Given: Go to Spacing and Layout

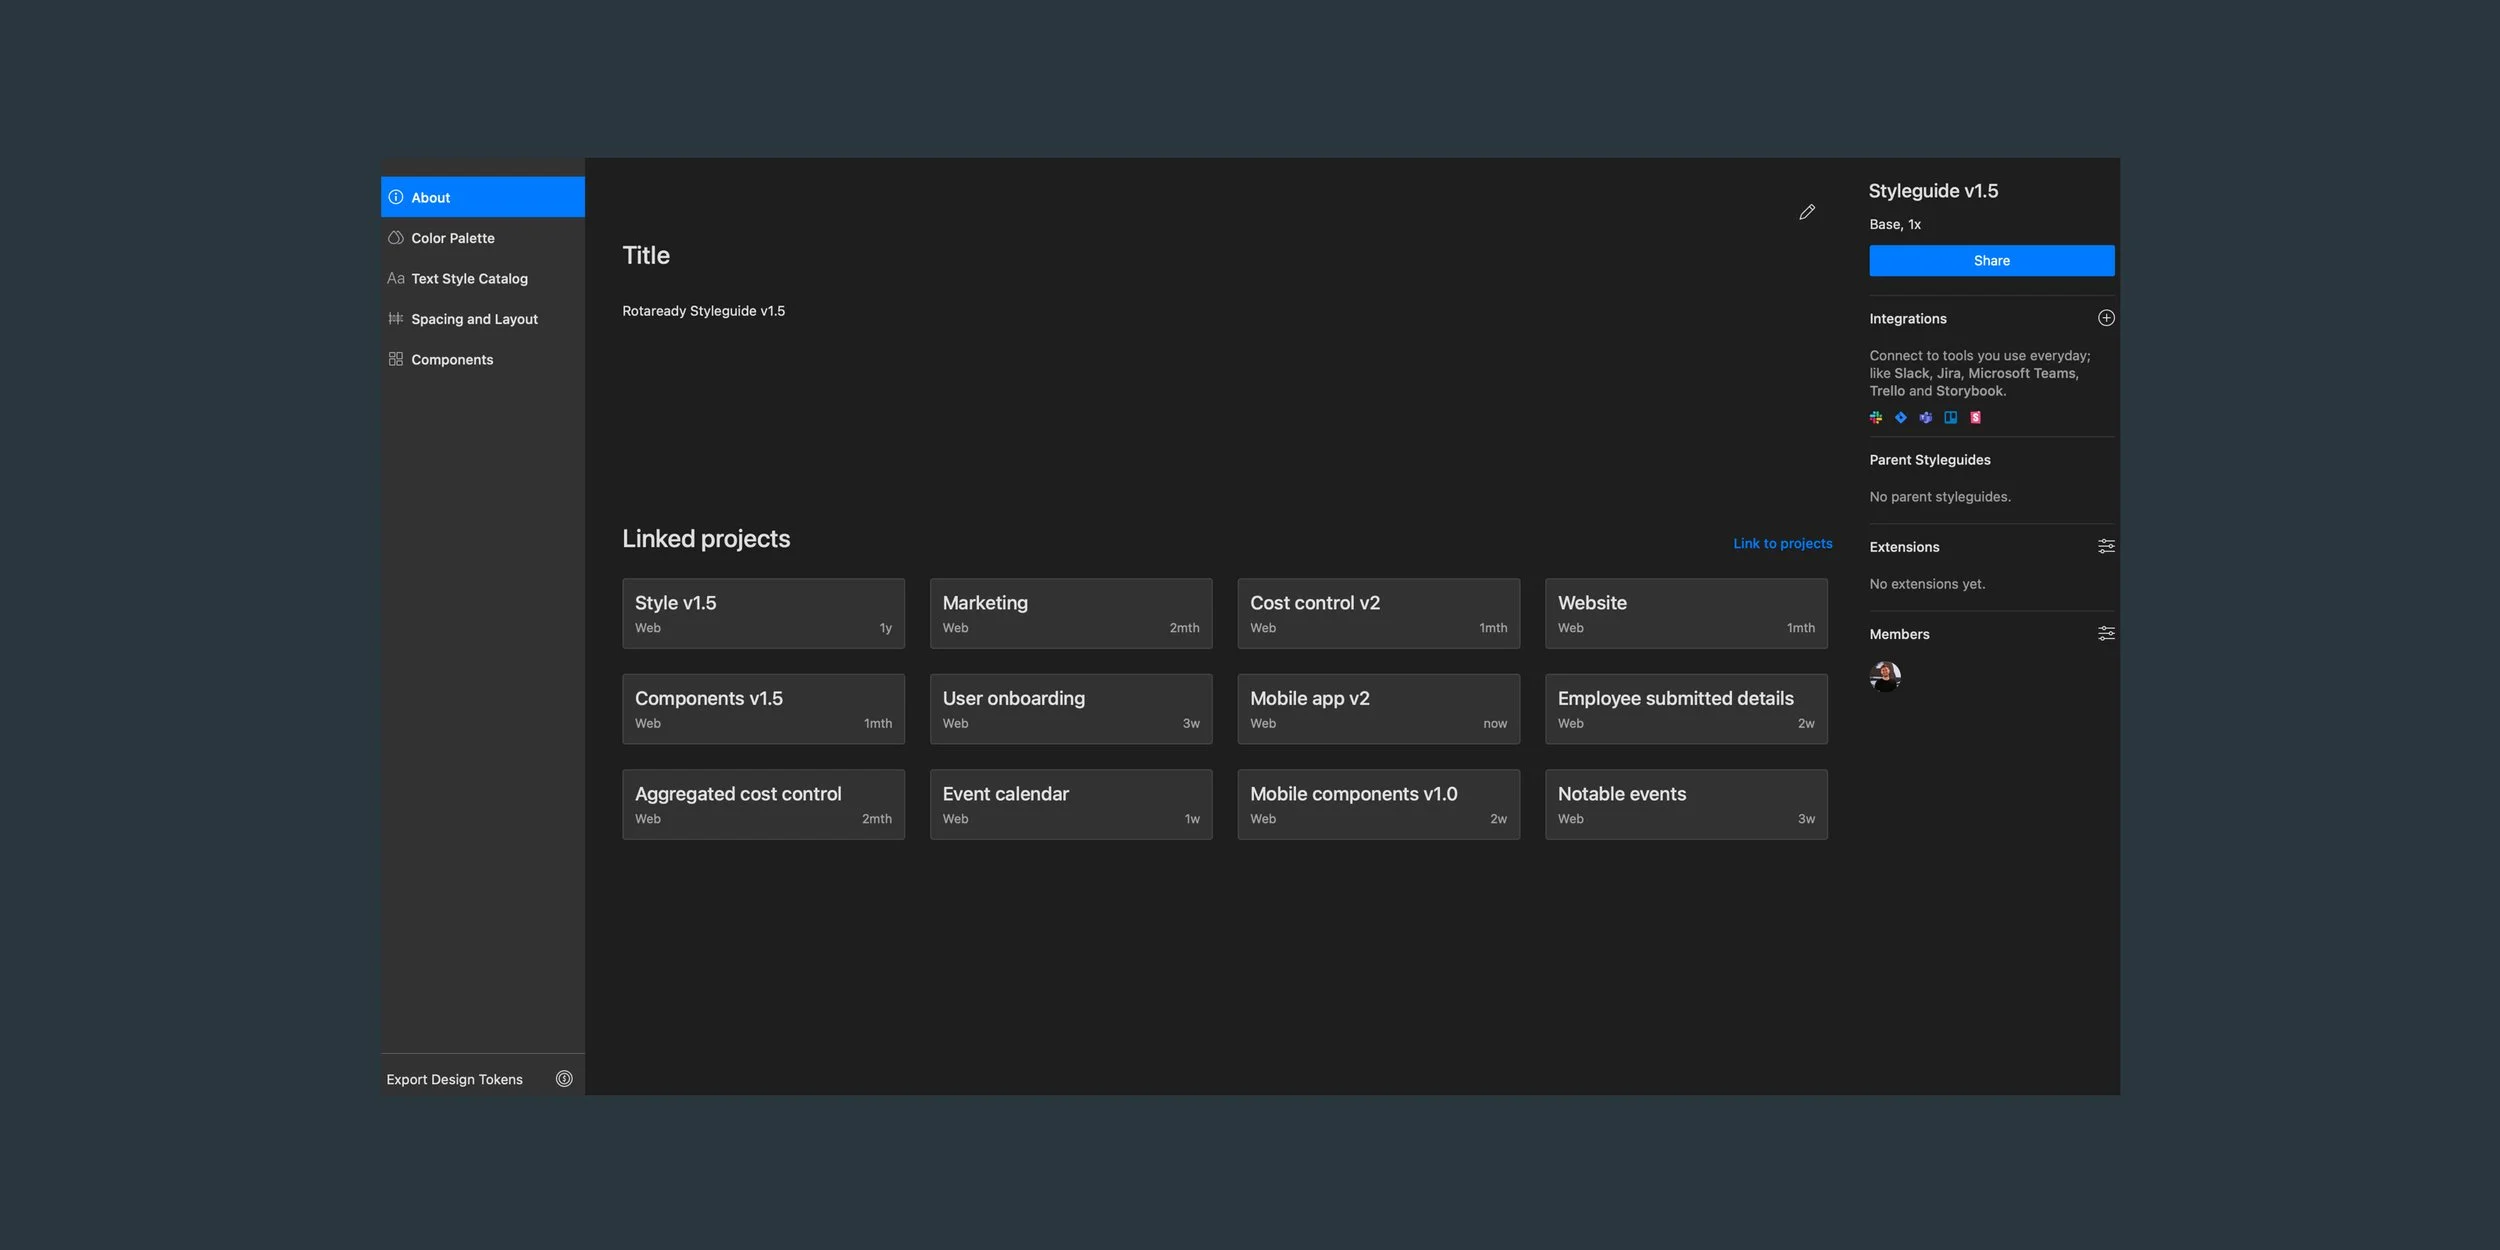Looking at the screenshot, I should coord(474,319).
